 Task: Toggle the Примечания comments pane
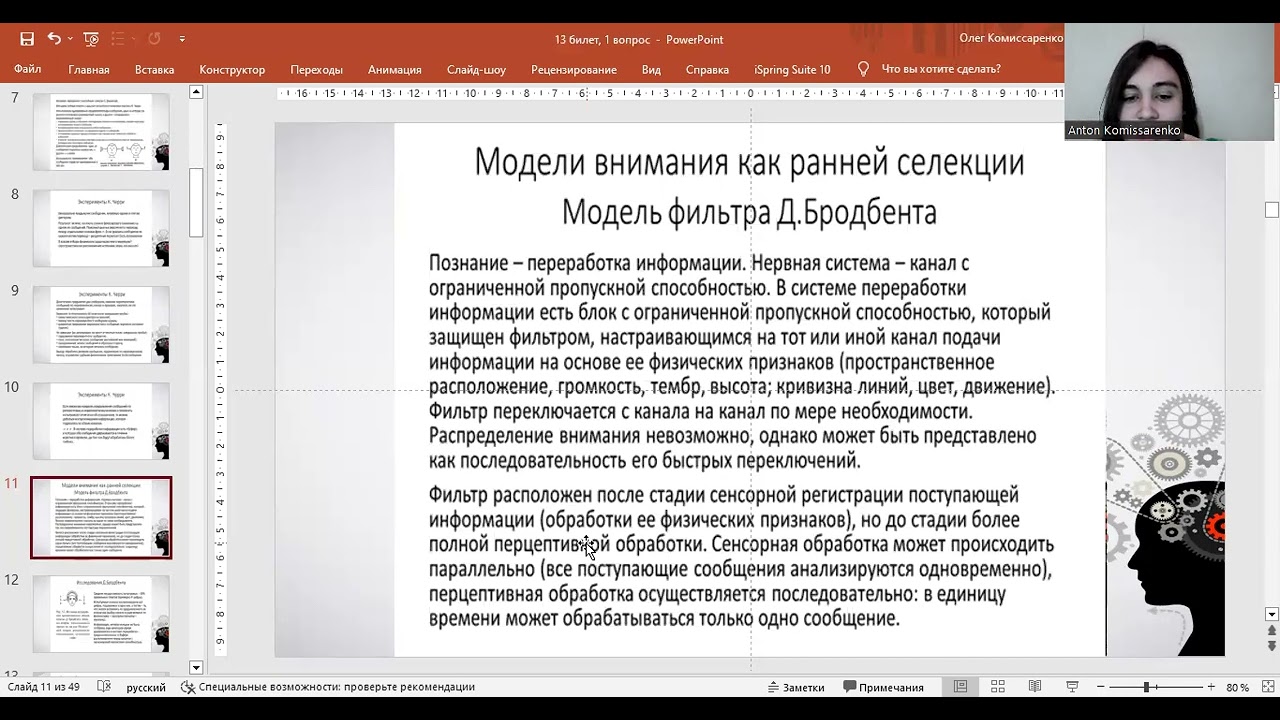pyautogui.click(x=883, y=687)
